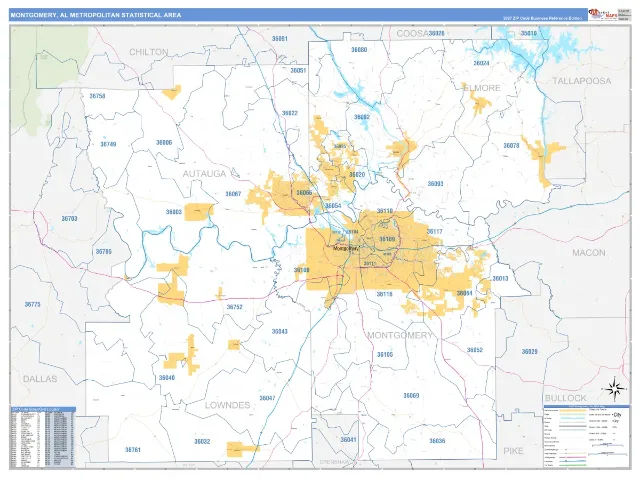Click the map title 'Montgomery, AL Metropolitan Statistical Area'
Screen dimensions: 640x480
click(x=96, y=15)
